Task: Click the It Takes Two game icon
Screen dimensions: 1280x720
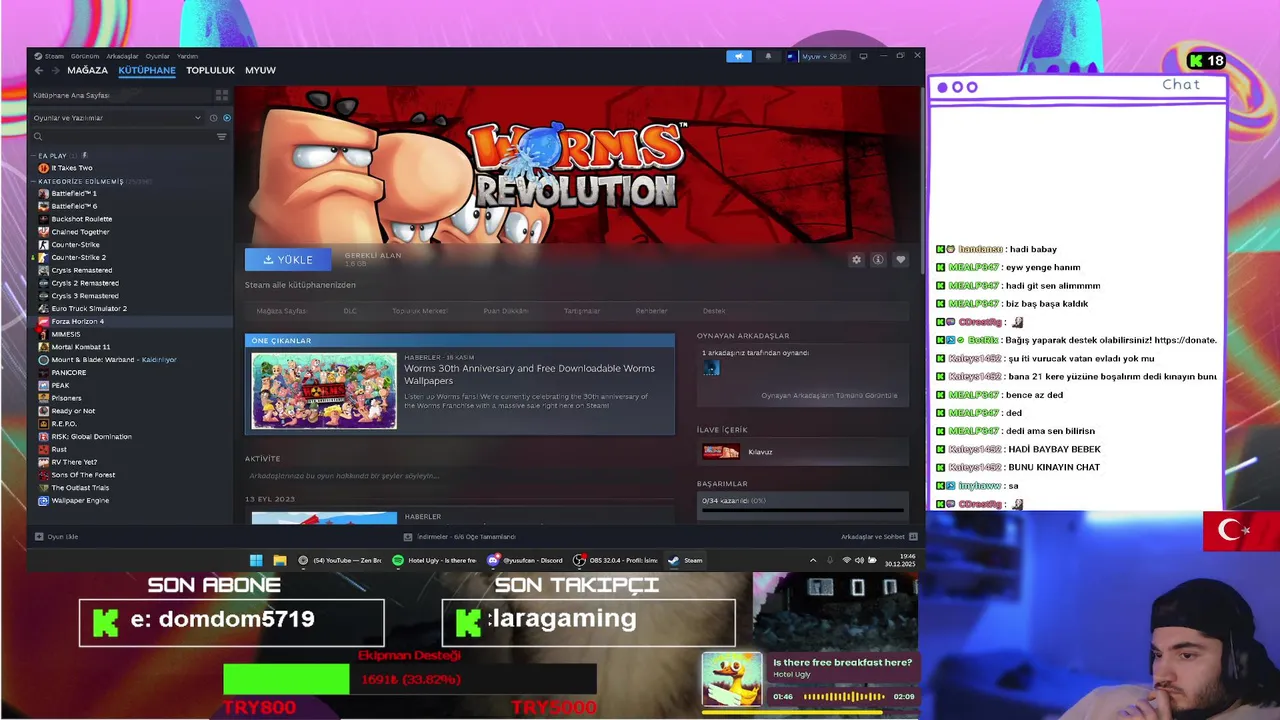Action: pyautogui.click(x=43, y=168)
